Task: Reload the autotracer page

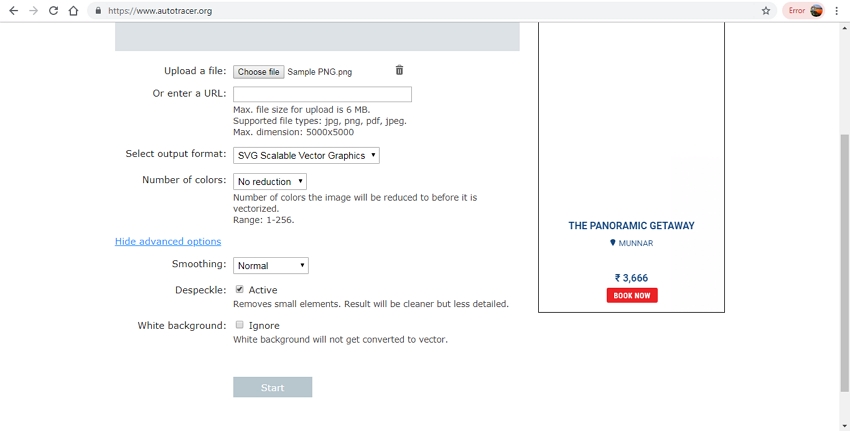Action: (x=53, y=11)
